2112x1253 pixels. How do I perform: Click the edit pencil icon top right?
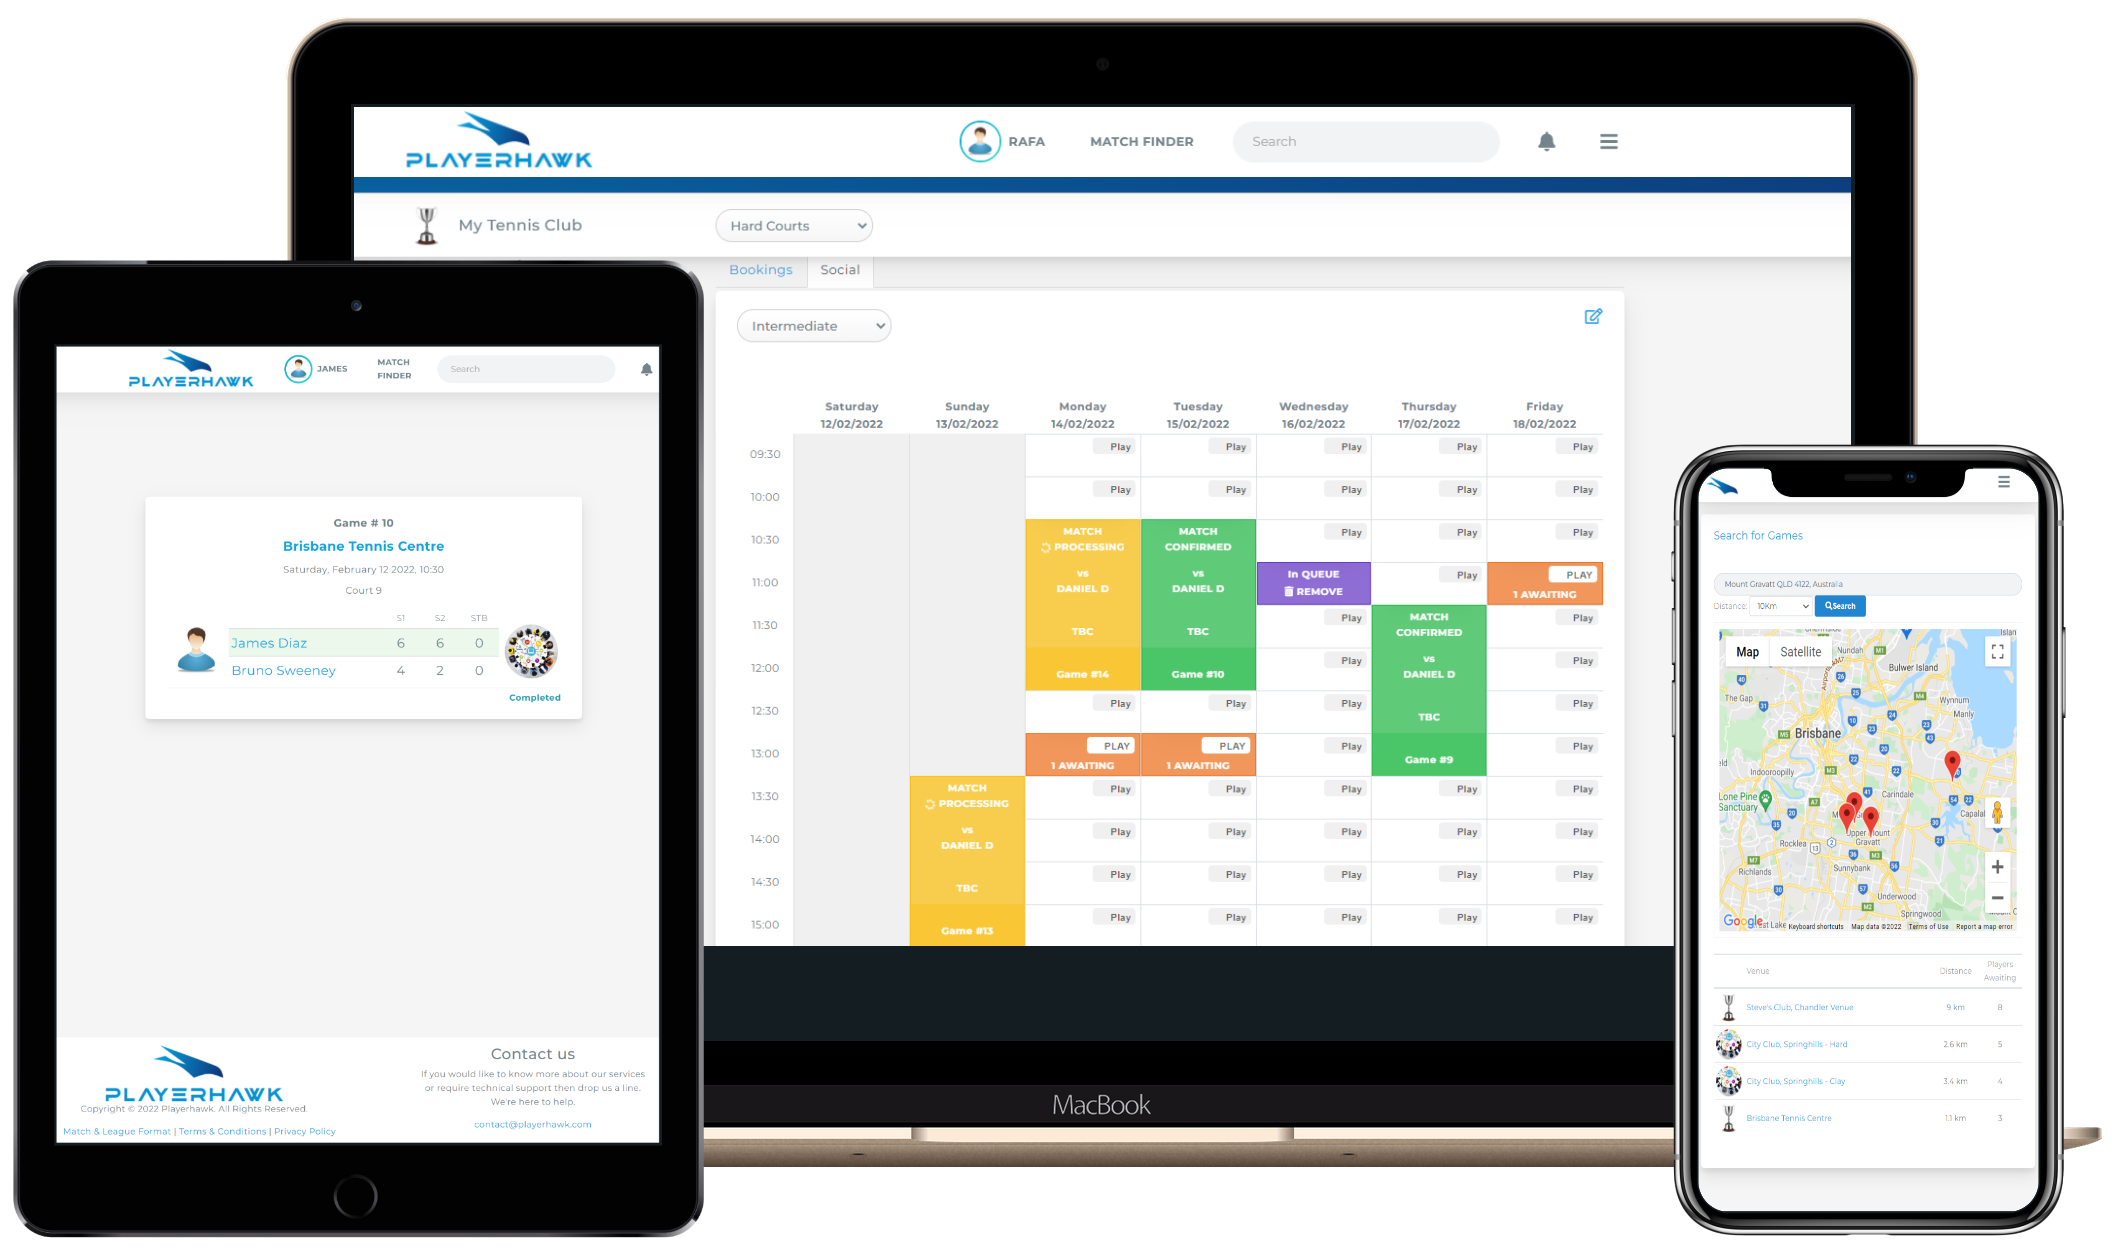tap(1593, 316)
